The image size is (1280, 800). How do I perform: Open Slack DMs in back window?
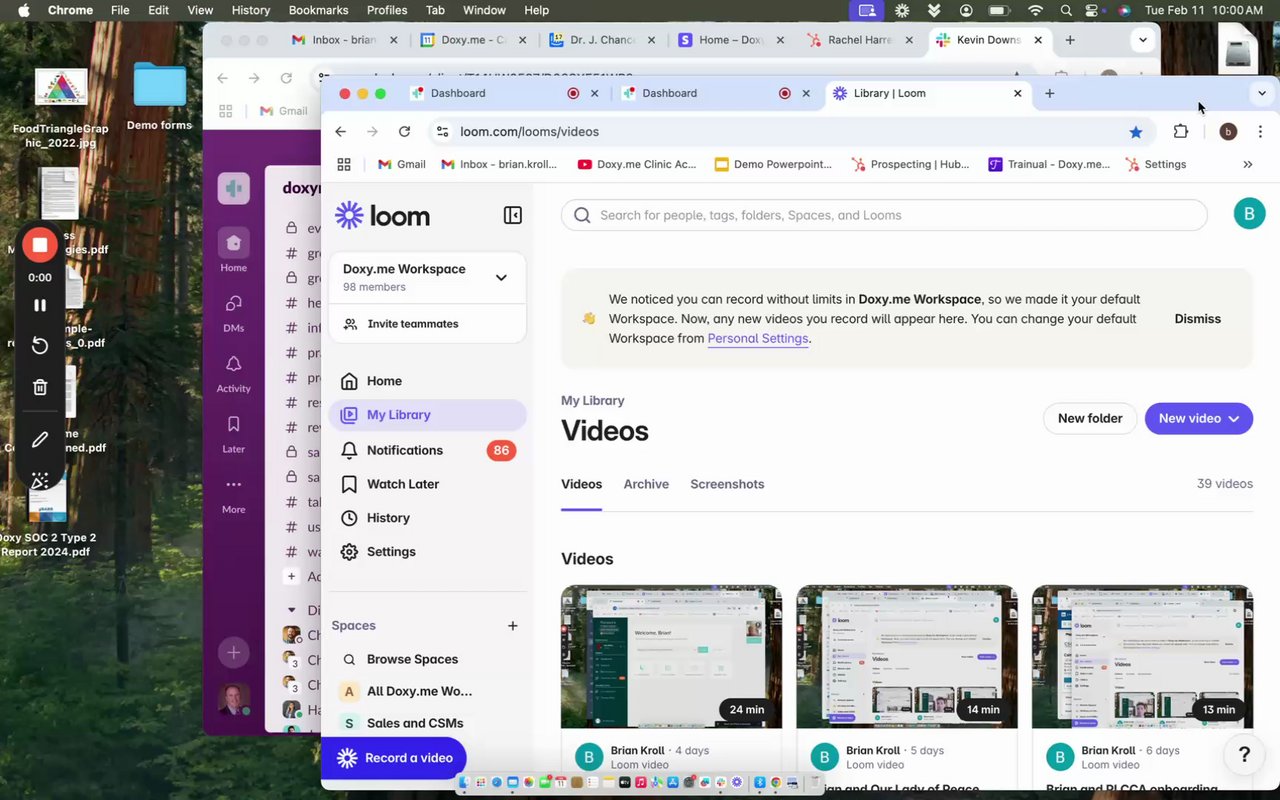pyautogui.click(x=233, y=313)
